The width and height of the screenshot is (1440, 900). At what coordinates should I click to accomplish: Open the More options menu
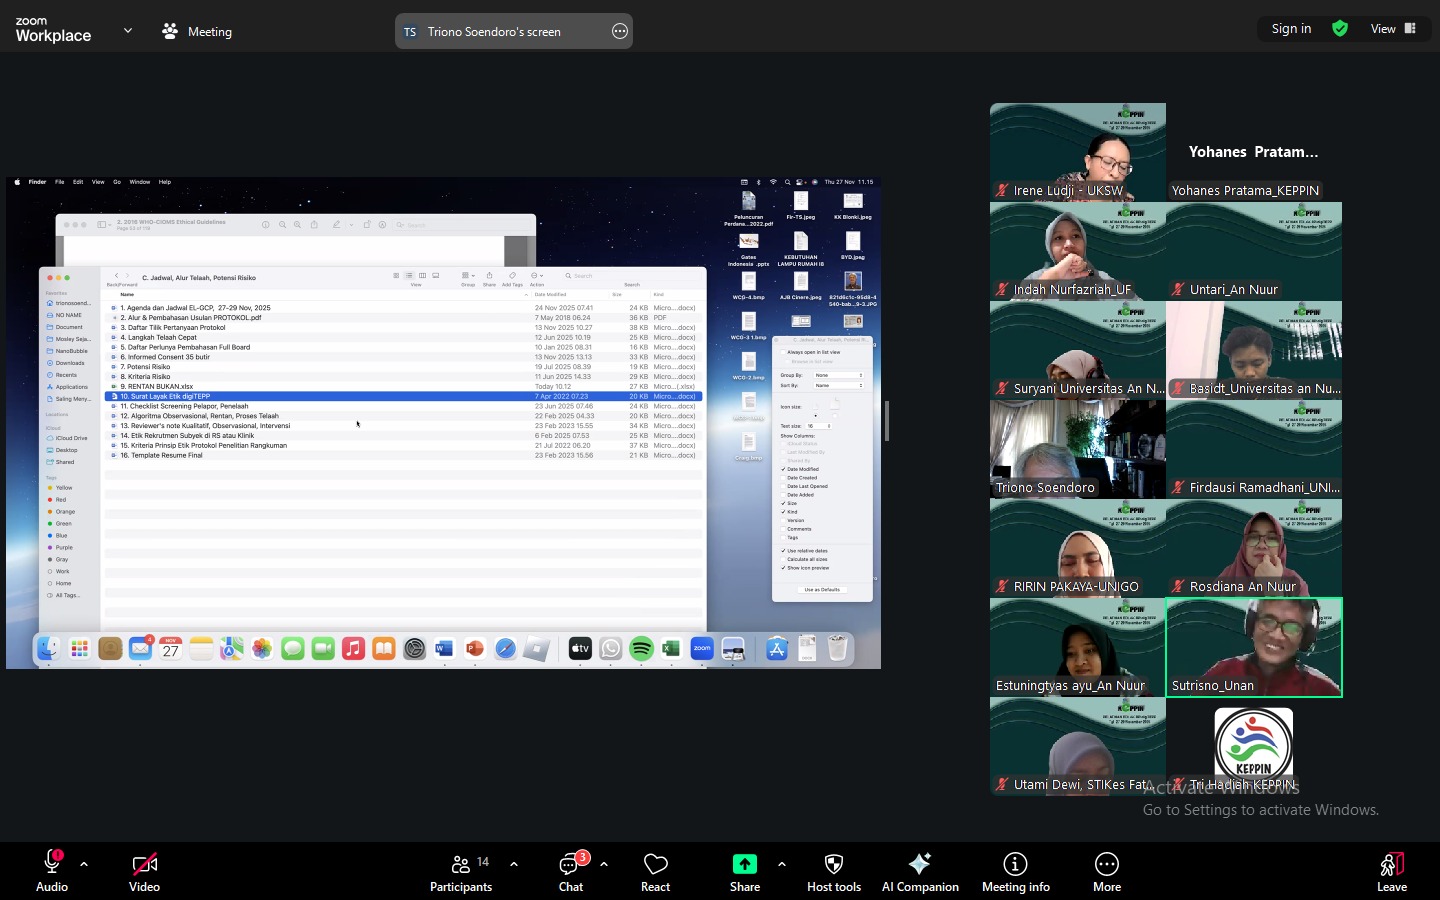pos(1106,864)
